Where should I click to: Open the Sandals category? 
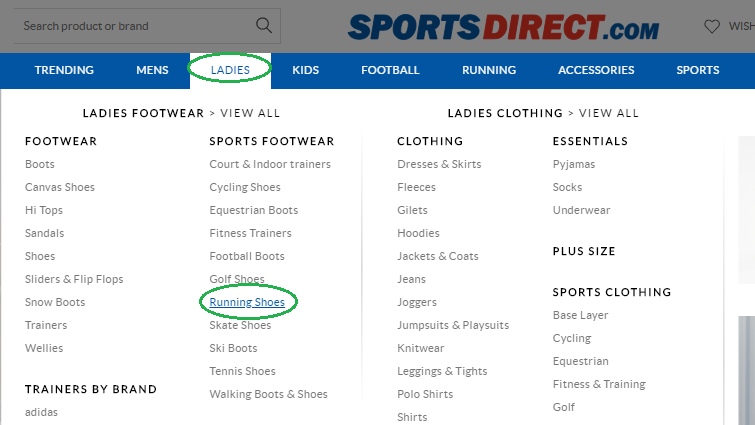pos(44,233)
